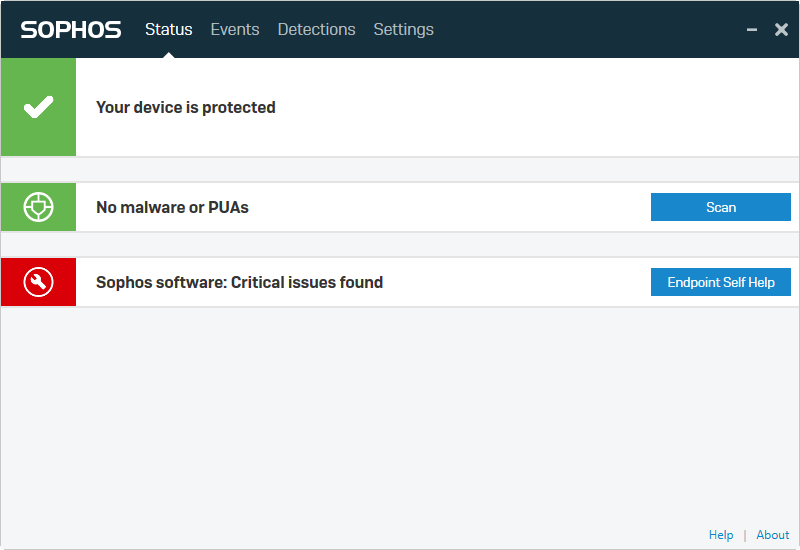This screenshot has width=800, height=550.
Task: Click the Sophos logo in the header
Action: click(x=71, y=29)
